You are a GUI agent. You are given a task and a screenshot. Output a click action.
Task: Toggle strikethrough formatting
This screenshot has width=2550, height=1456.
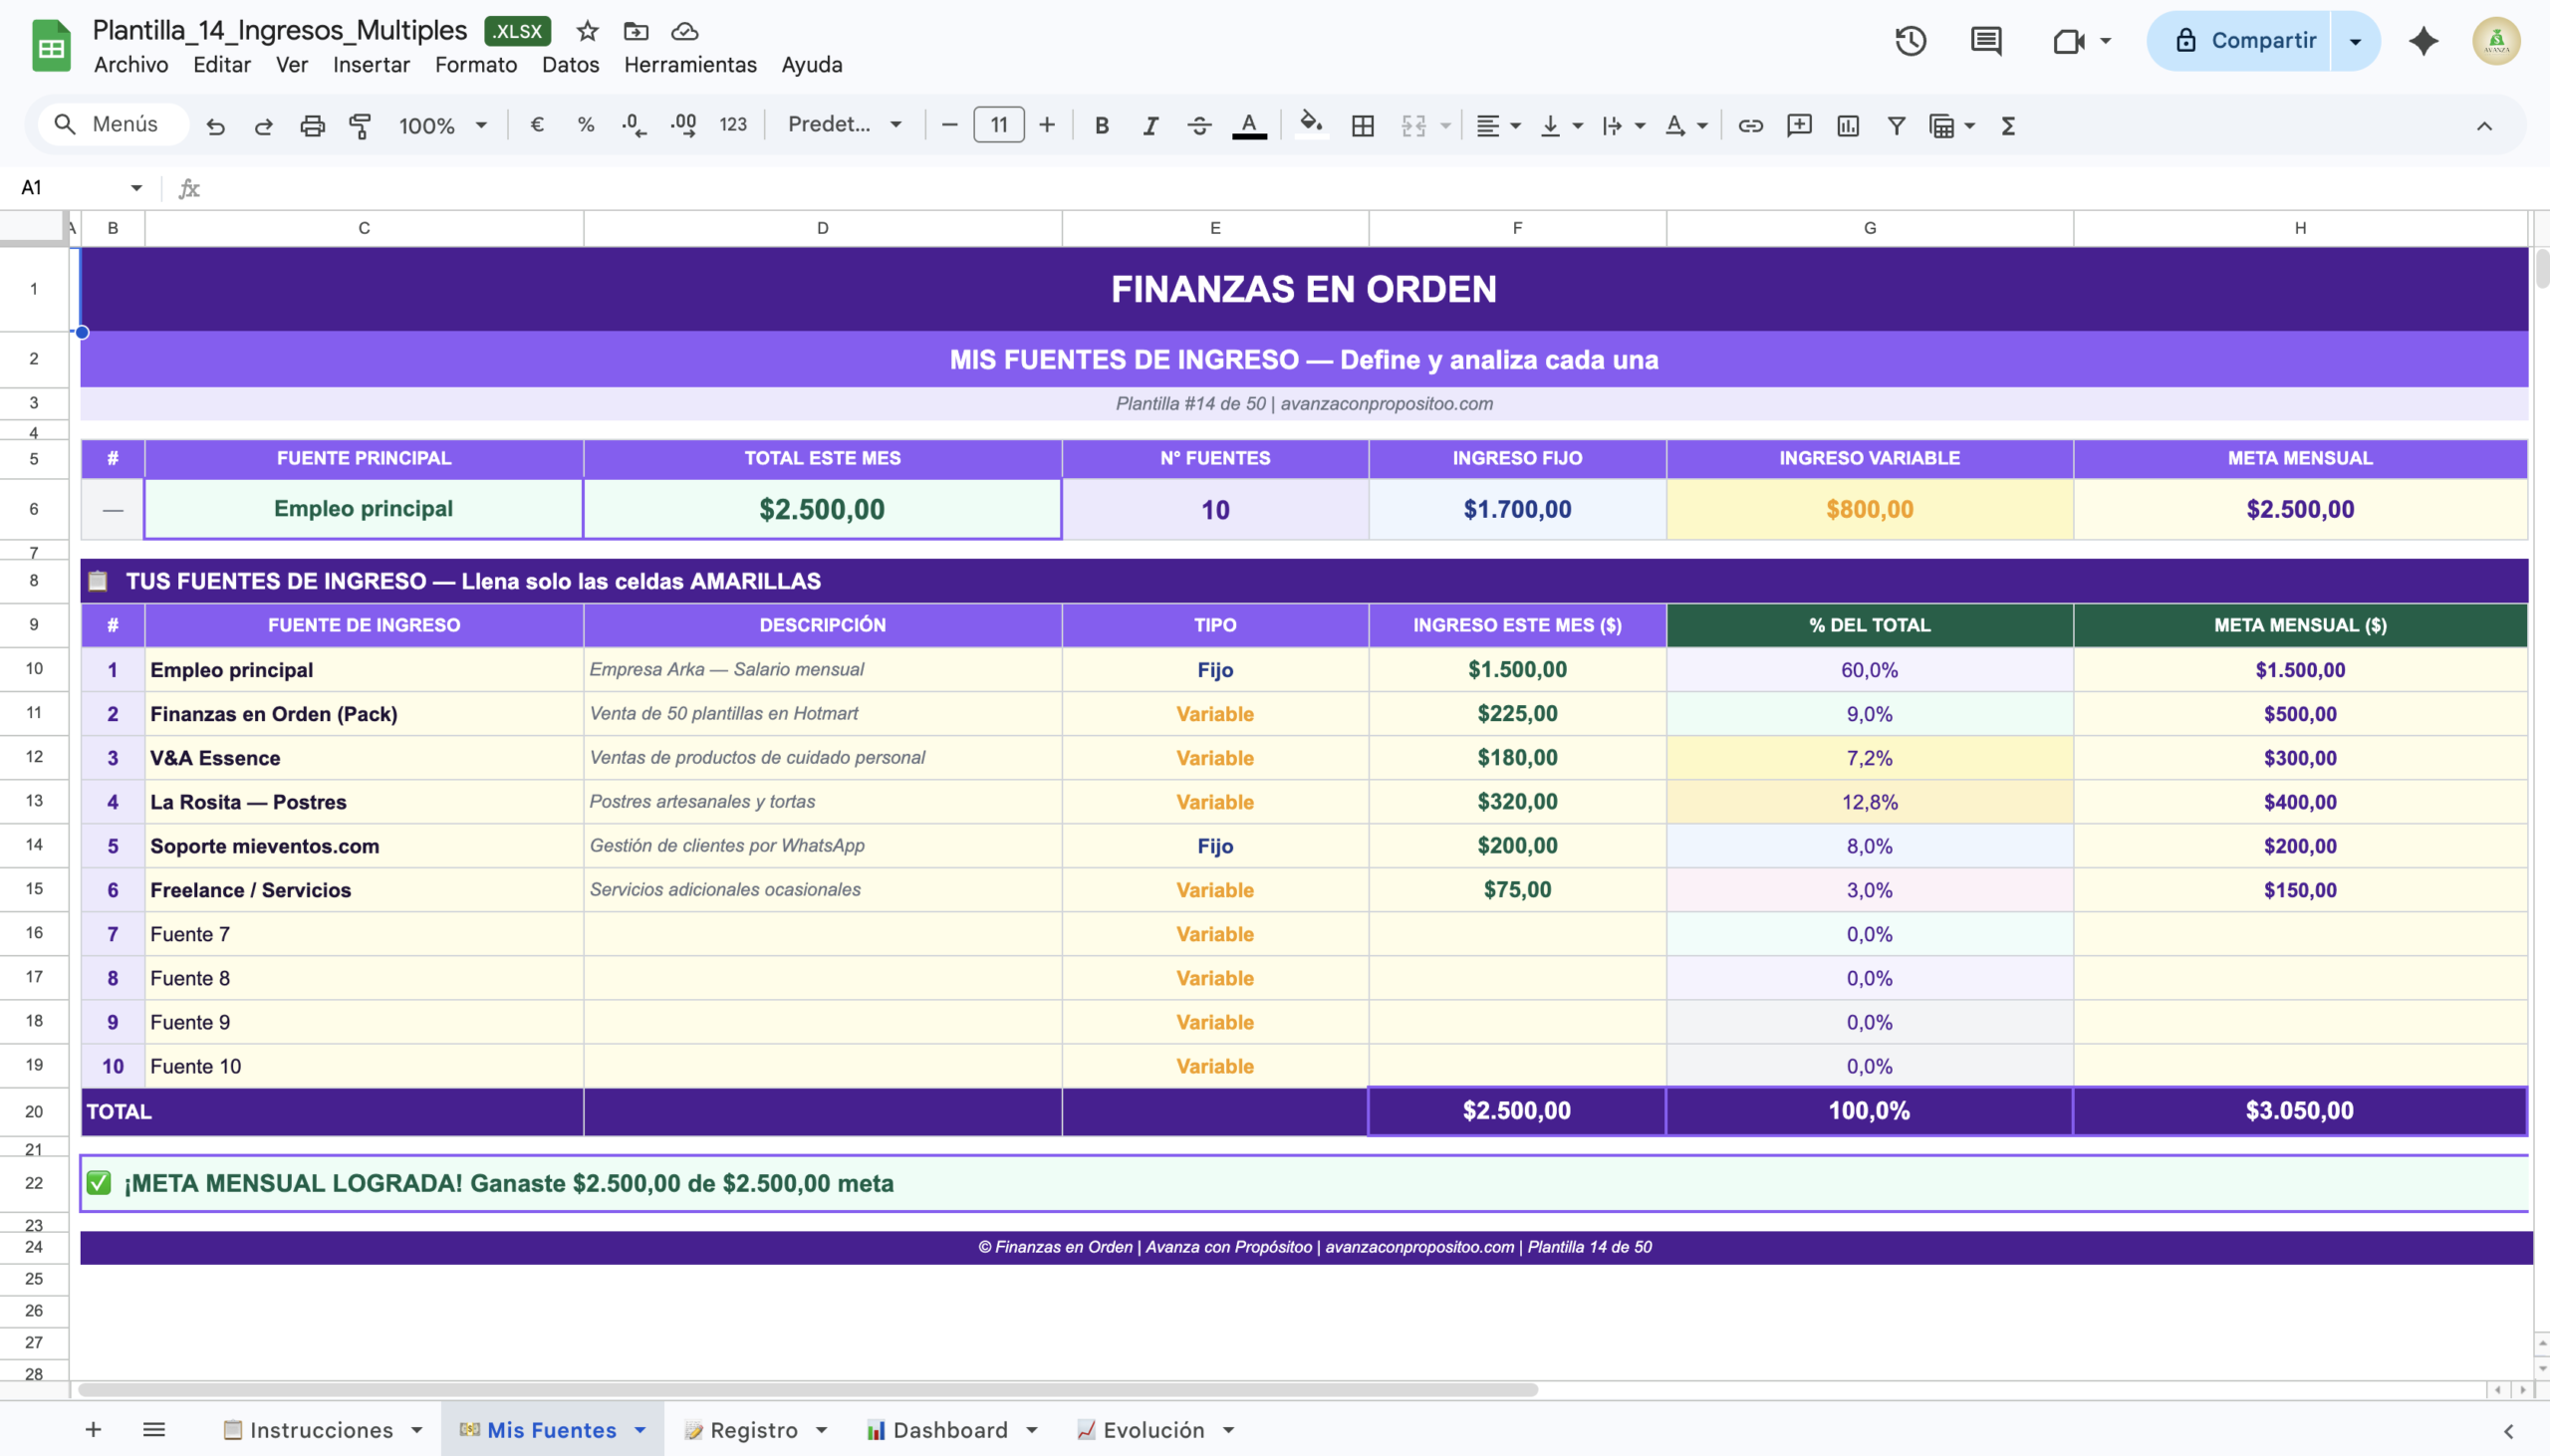tap(1199, 125)
